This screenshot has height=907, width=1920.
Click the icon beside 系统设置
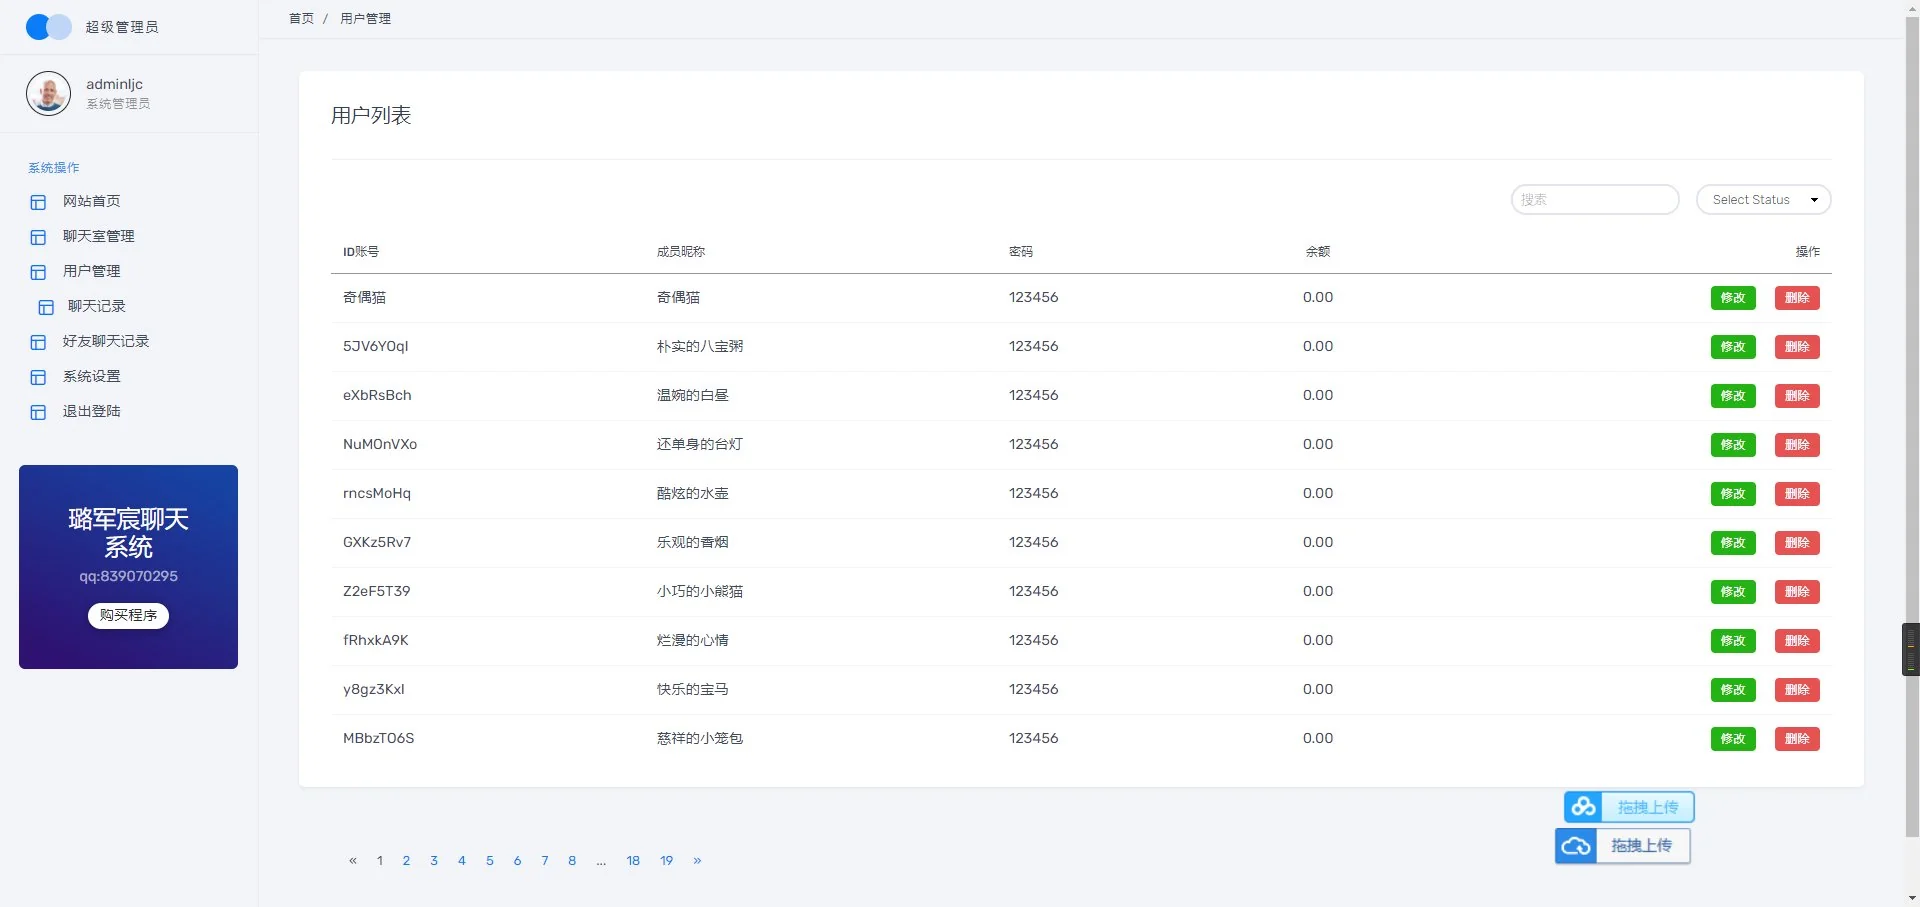click(38, 377)
